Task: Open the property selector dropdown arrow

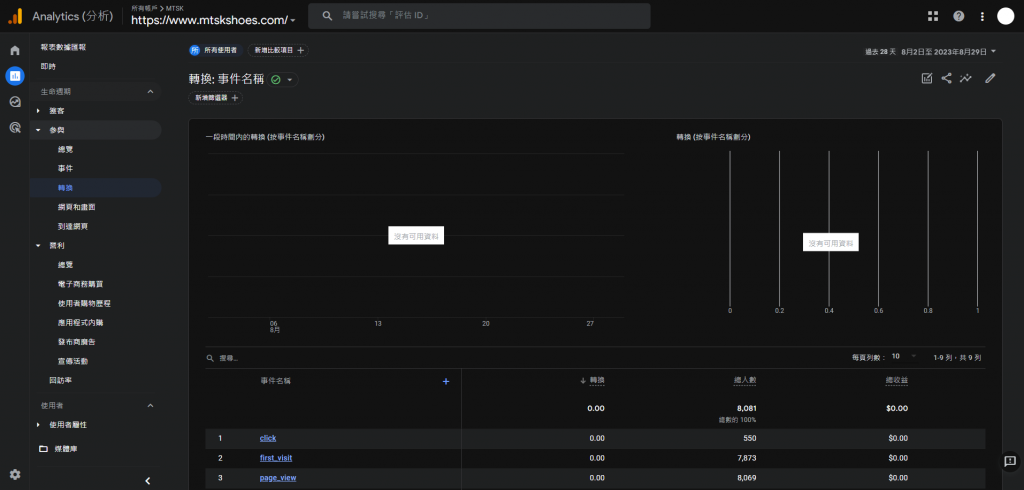Action: pyautogui.click(x=293, y=21)
